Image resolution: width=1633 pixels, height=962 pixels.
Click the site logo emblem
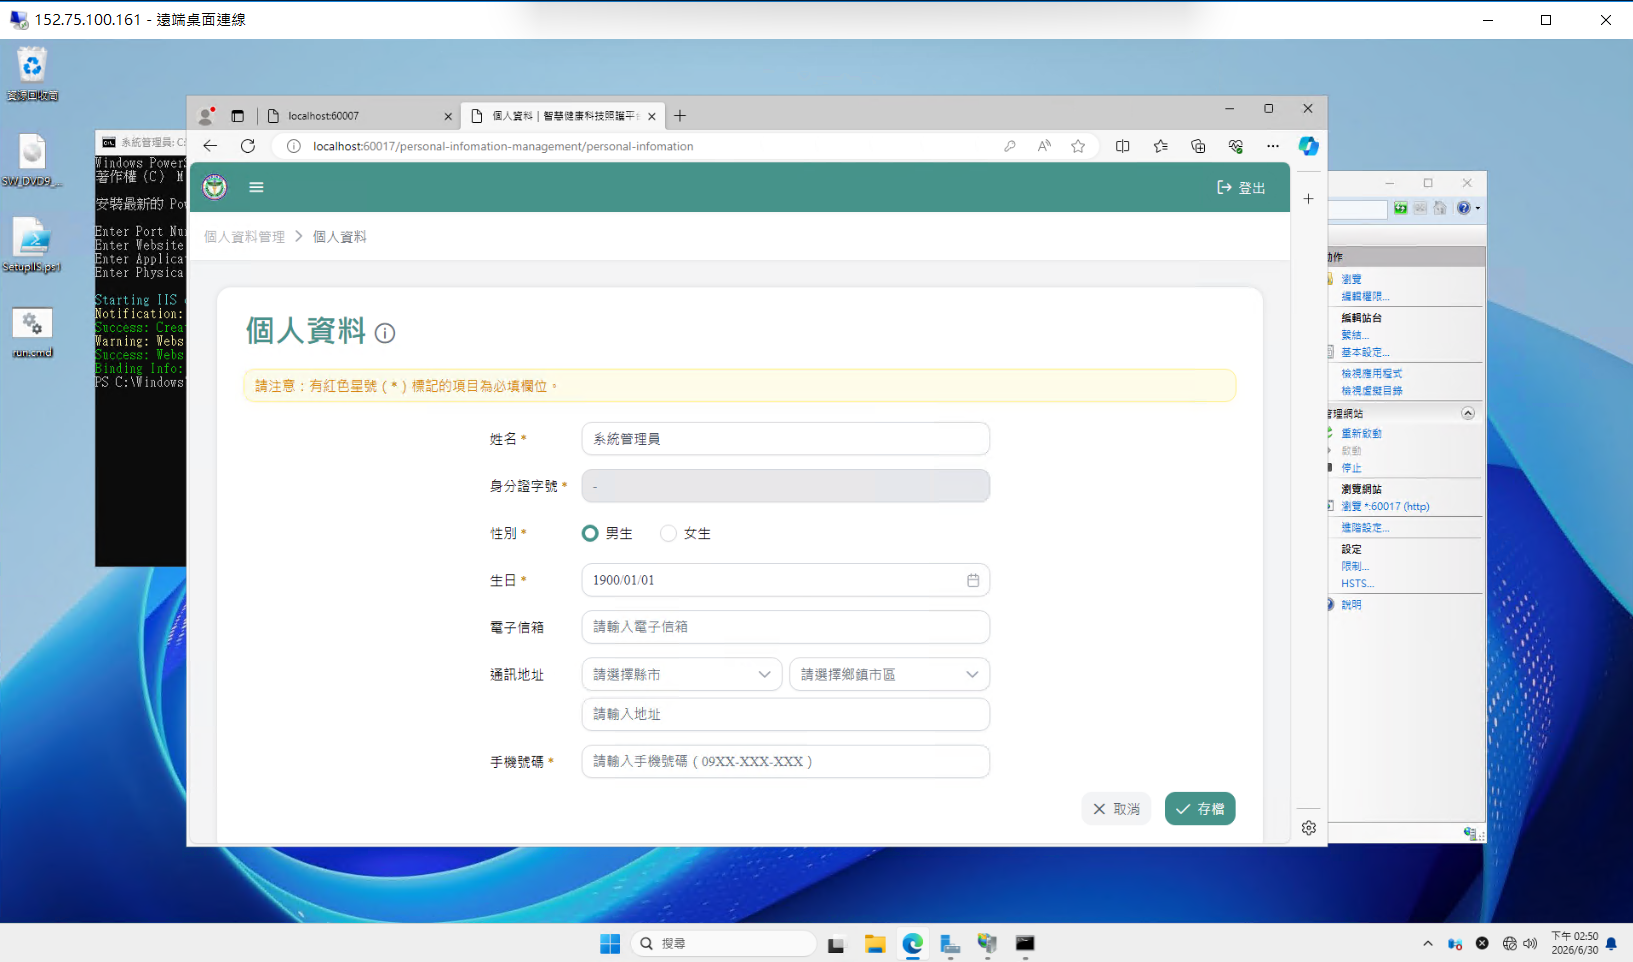pos(215,187)
